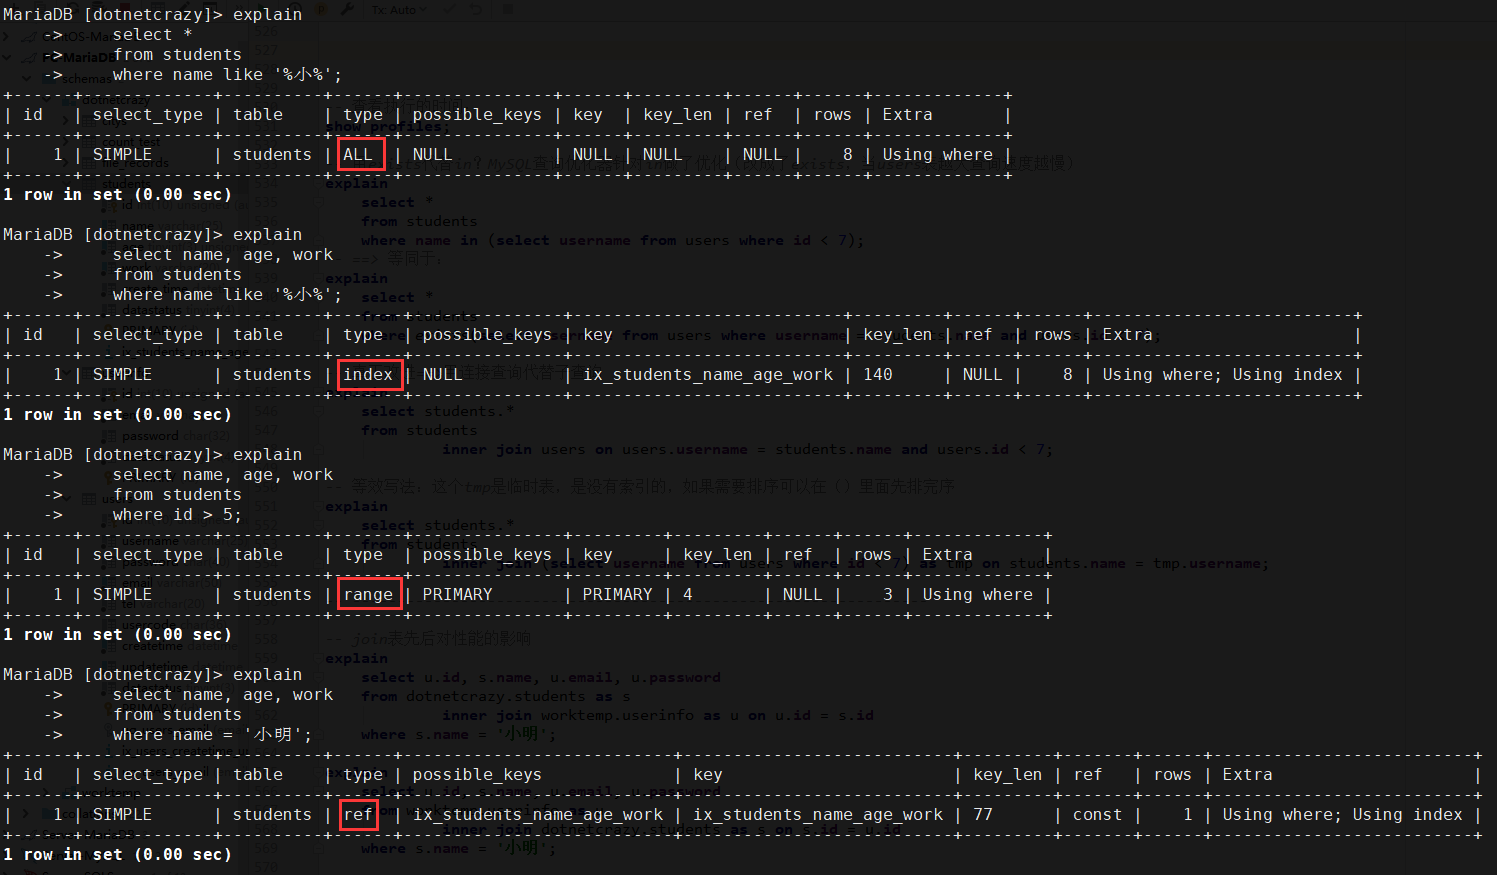Click "PRIMARY" under the possible_keys column
Viewport: 1497px width, 875px height.
pos(457,595)
